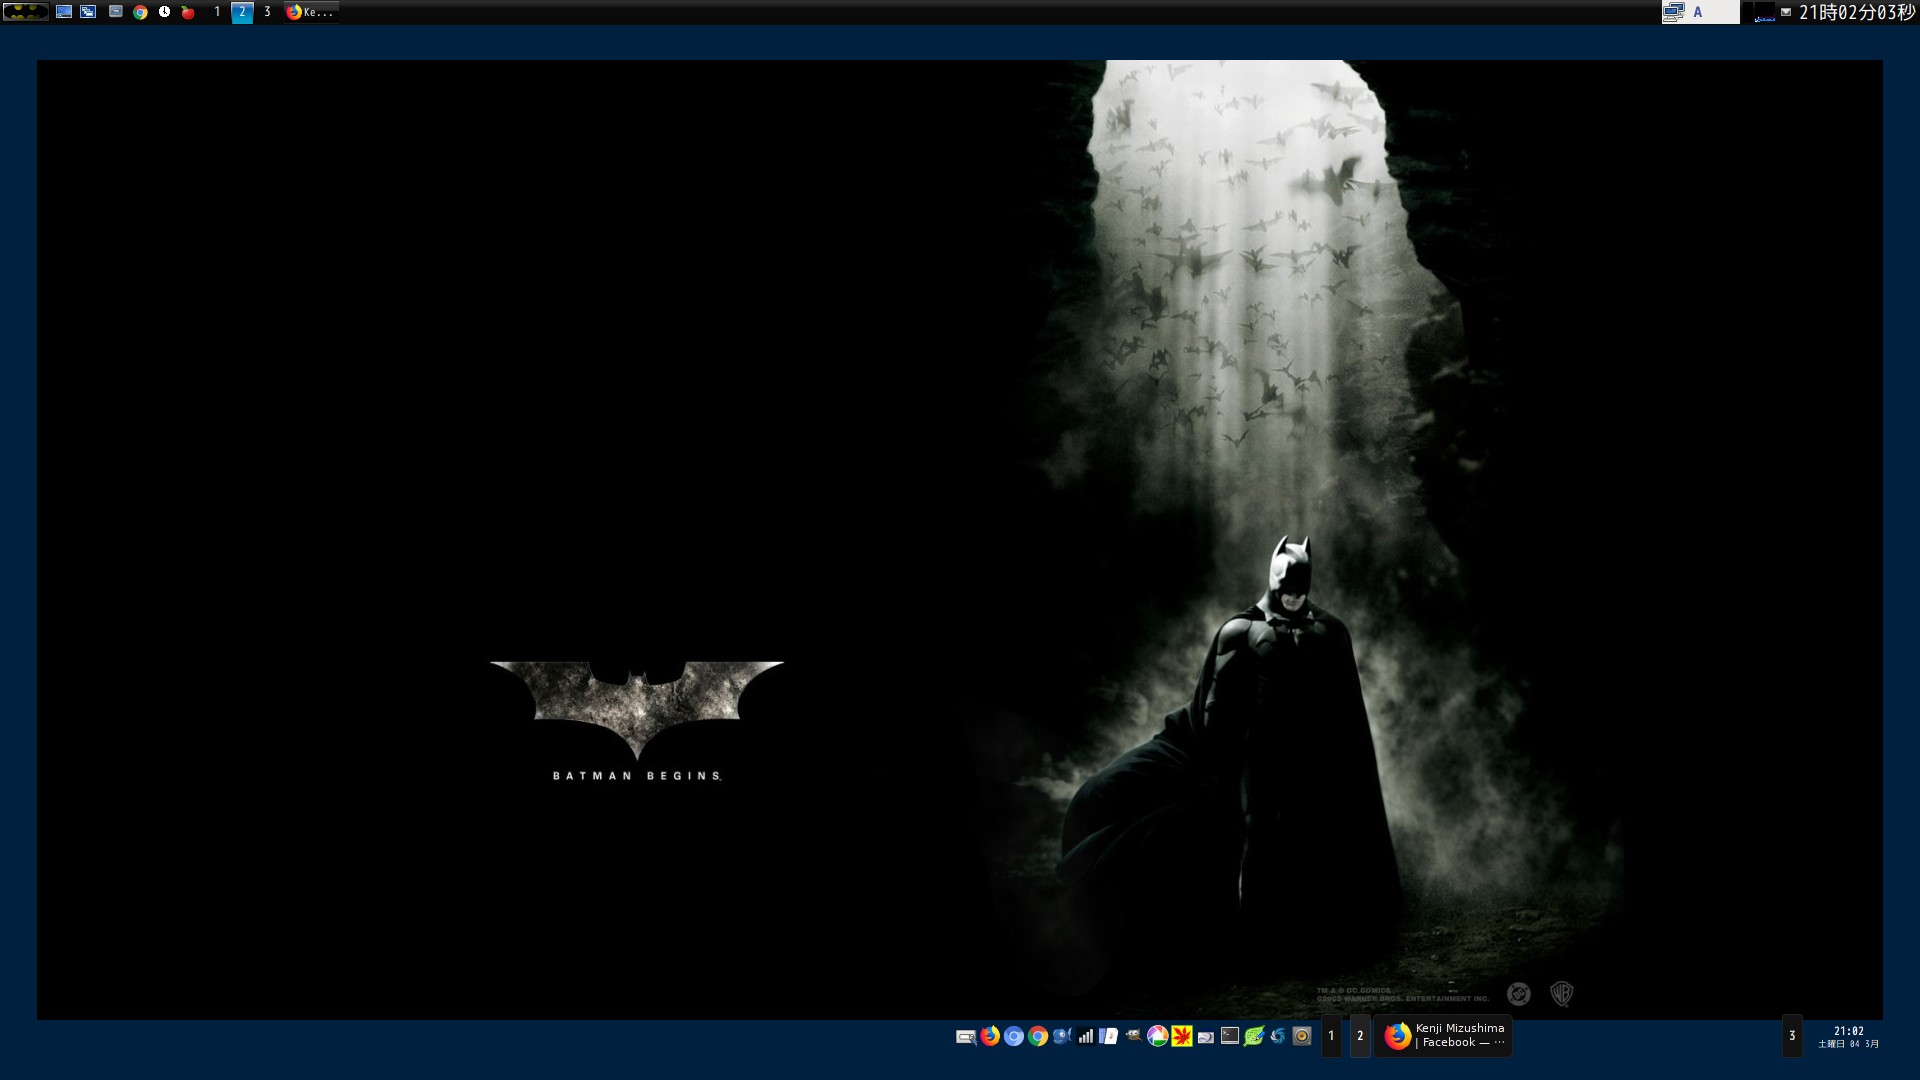The width and height of the screenshot is (1920, 1080).
Task: Launch GIMP from the bottom dock
Action: coord(1132,1036)
